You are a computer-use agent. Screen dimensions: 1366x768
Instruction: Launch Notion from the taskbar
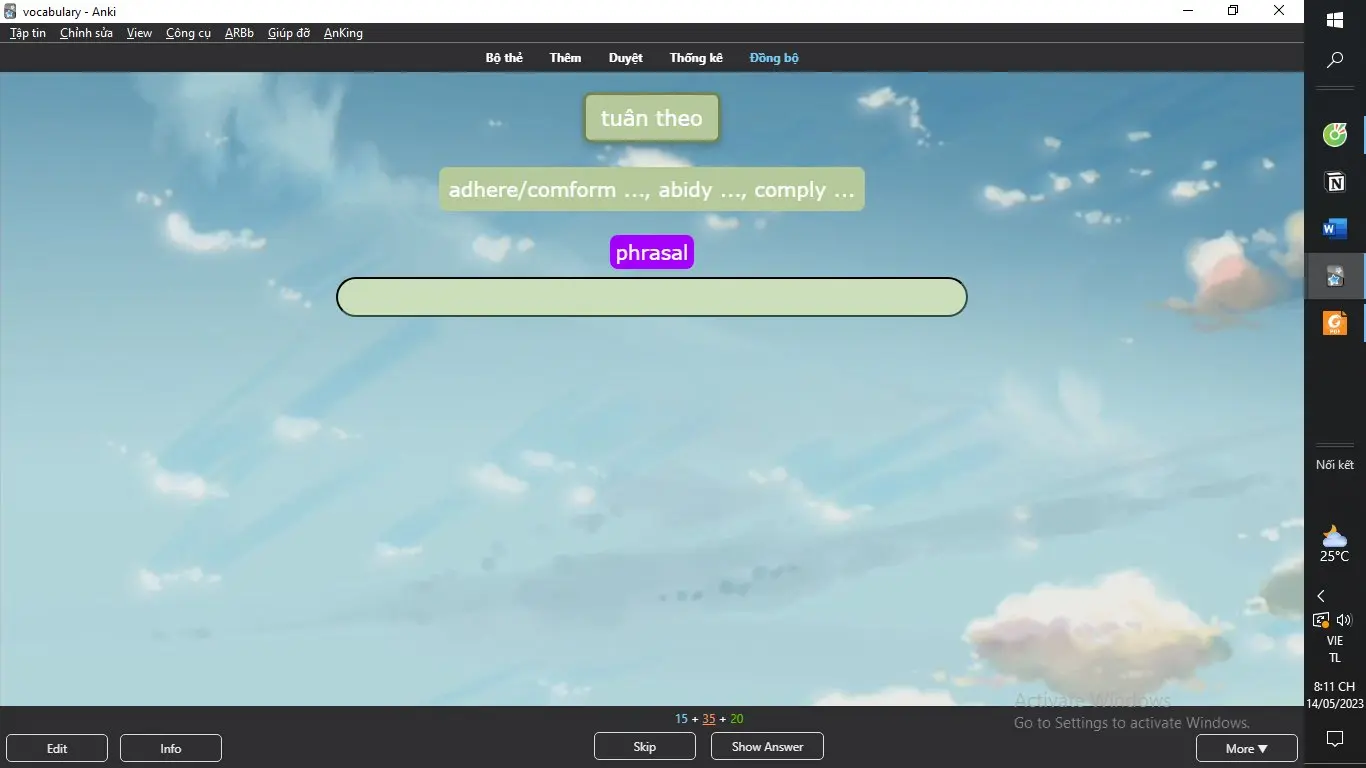[x=1334, y=182]
